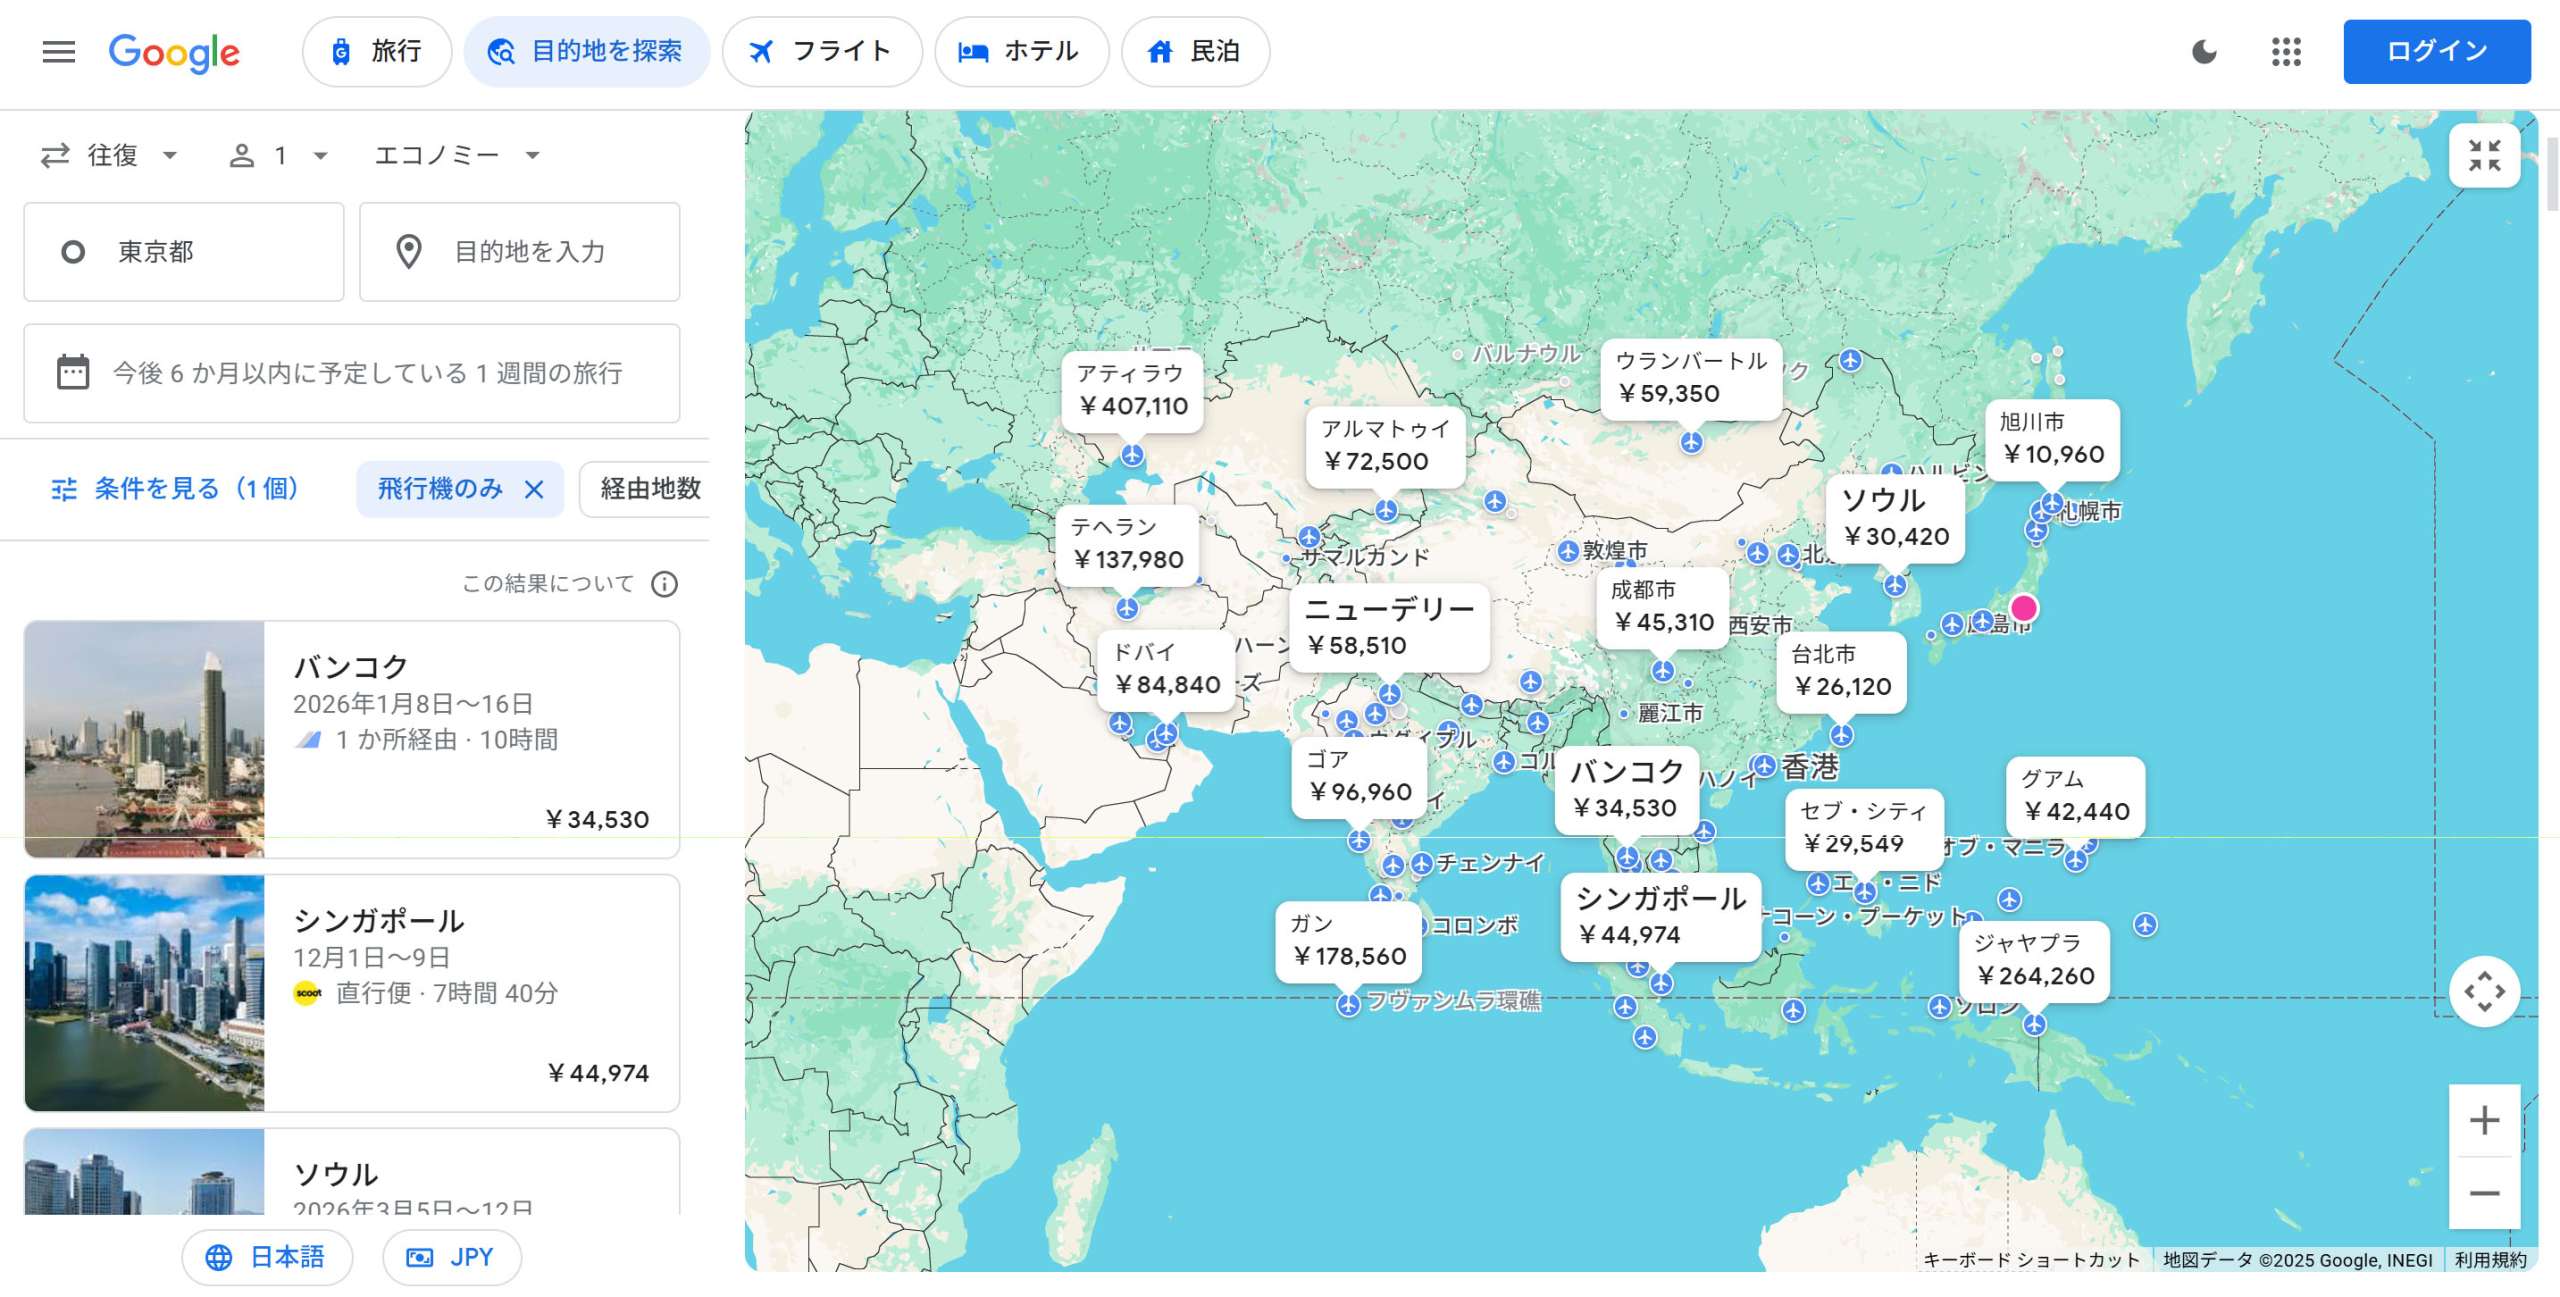The width and height of the screenshot is (2560, 1297).
Task: Expand the エコノミー cabin class dropdown
Action: (x=457, y=156)
